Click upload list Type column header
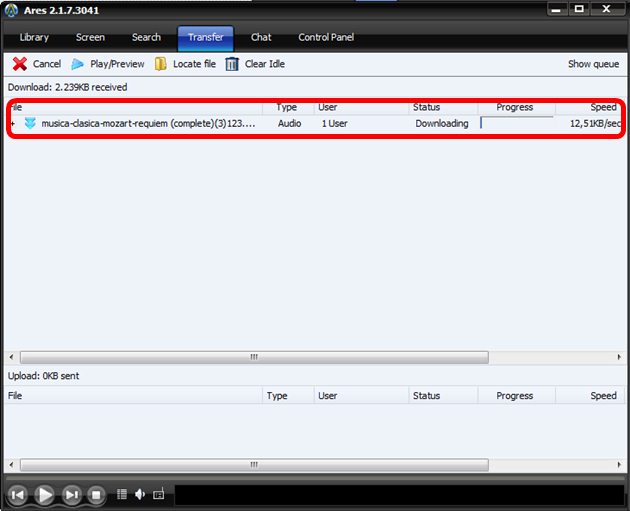This screenshot has height=511, width=630. 288,396
